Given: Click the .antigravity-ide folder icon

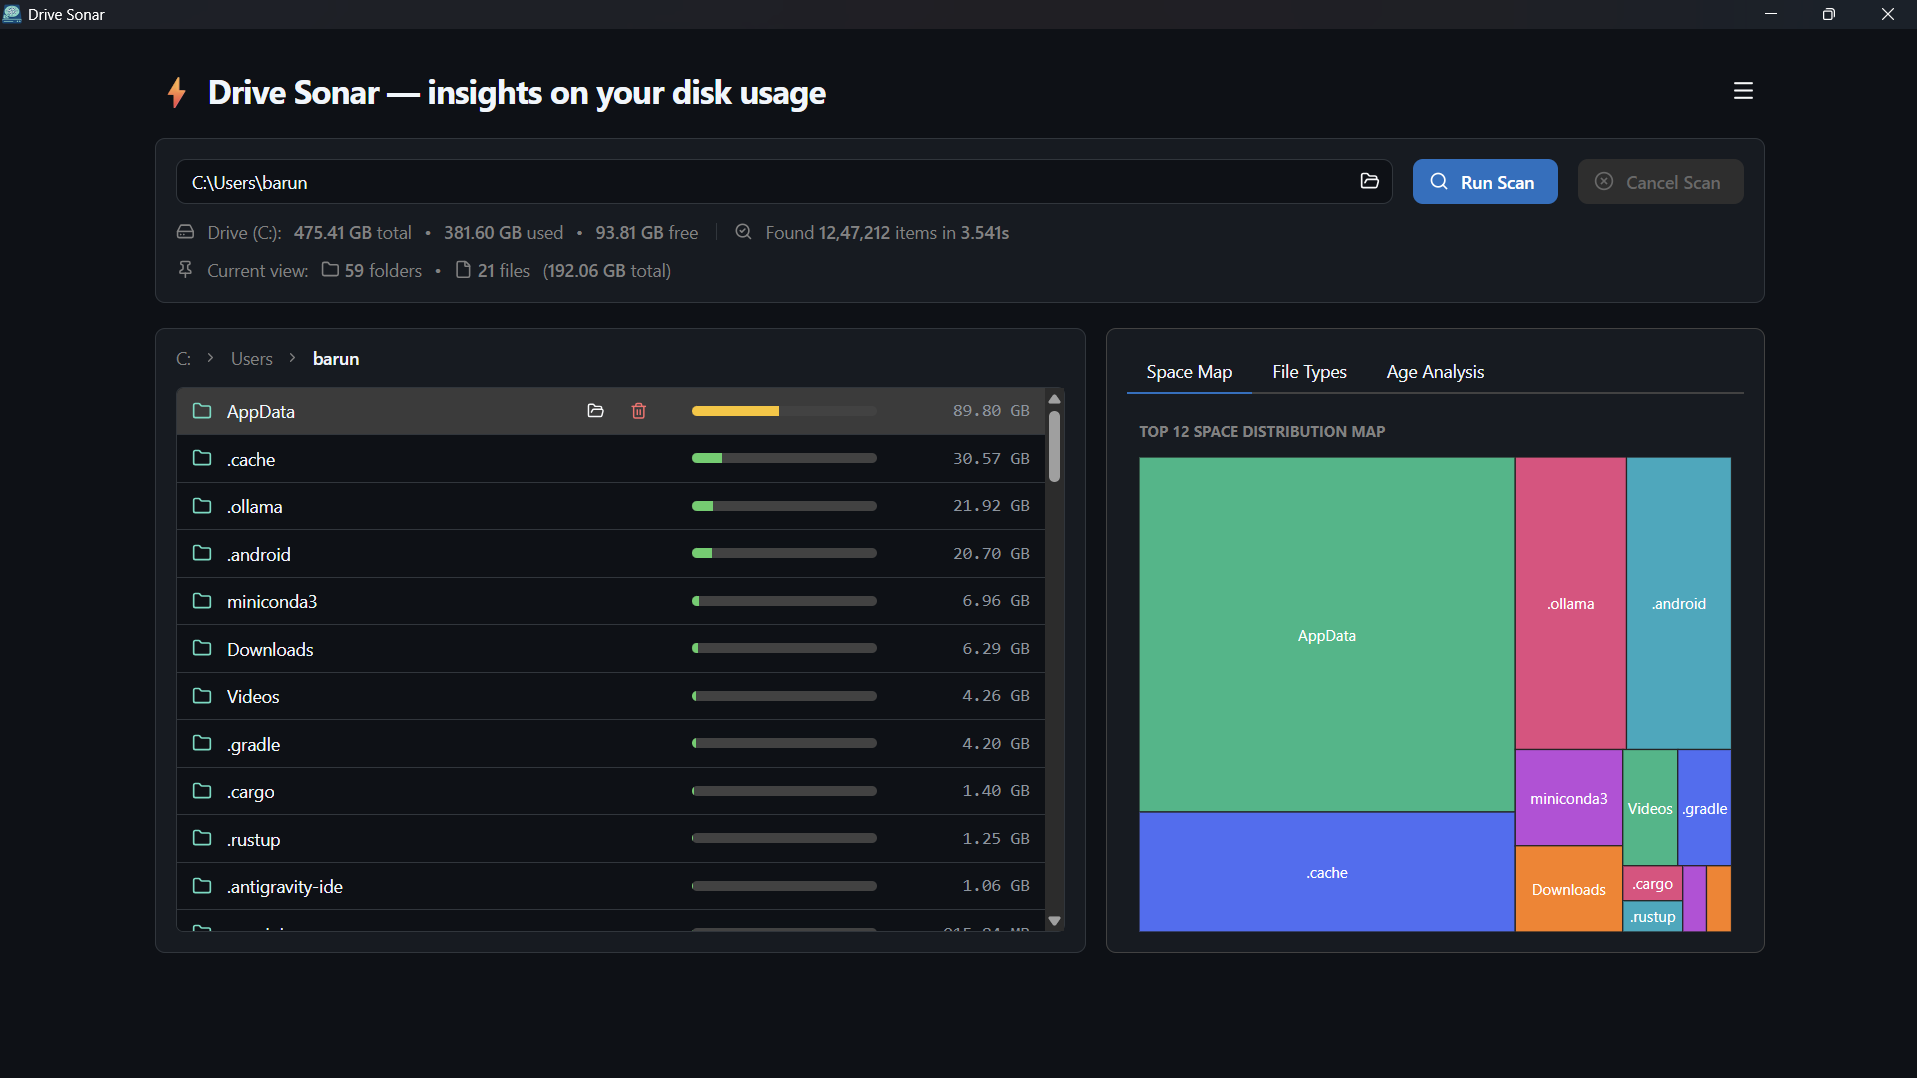Looking at the screenshot, I should 202,886.
